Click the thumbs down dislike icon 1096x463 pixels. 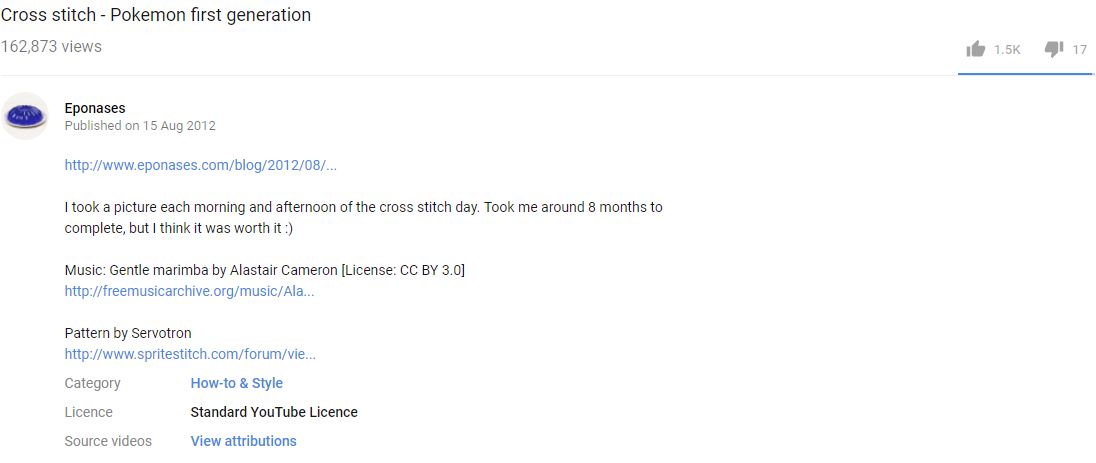coord(1053,49)
